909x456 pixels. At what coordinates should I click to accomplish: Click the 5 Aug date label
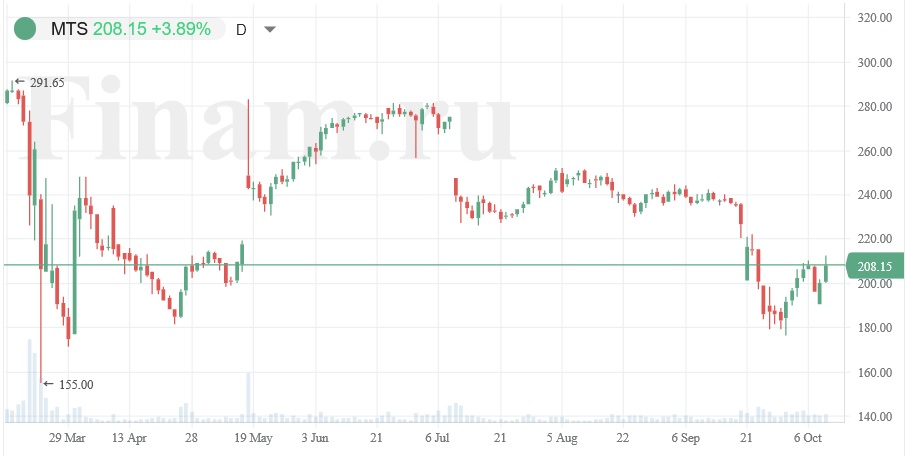click(x=561, y=438)
